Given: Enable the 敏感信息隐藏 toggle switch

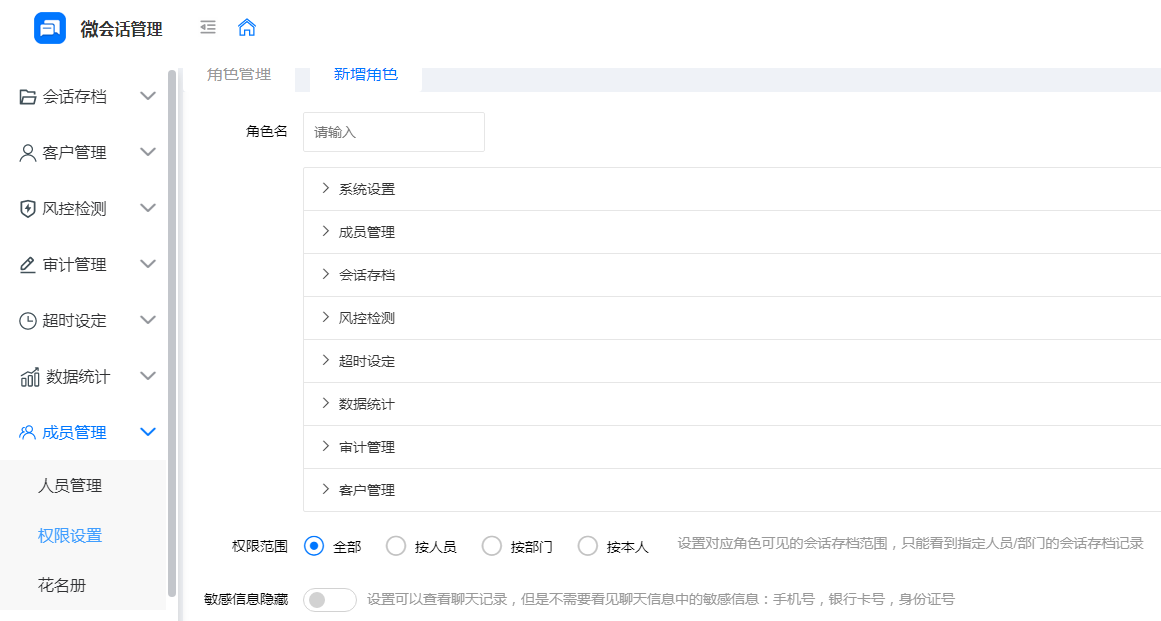Looking at the screenshot, I should 329,596.
